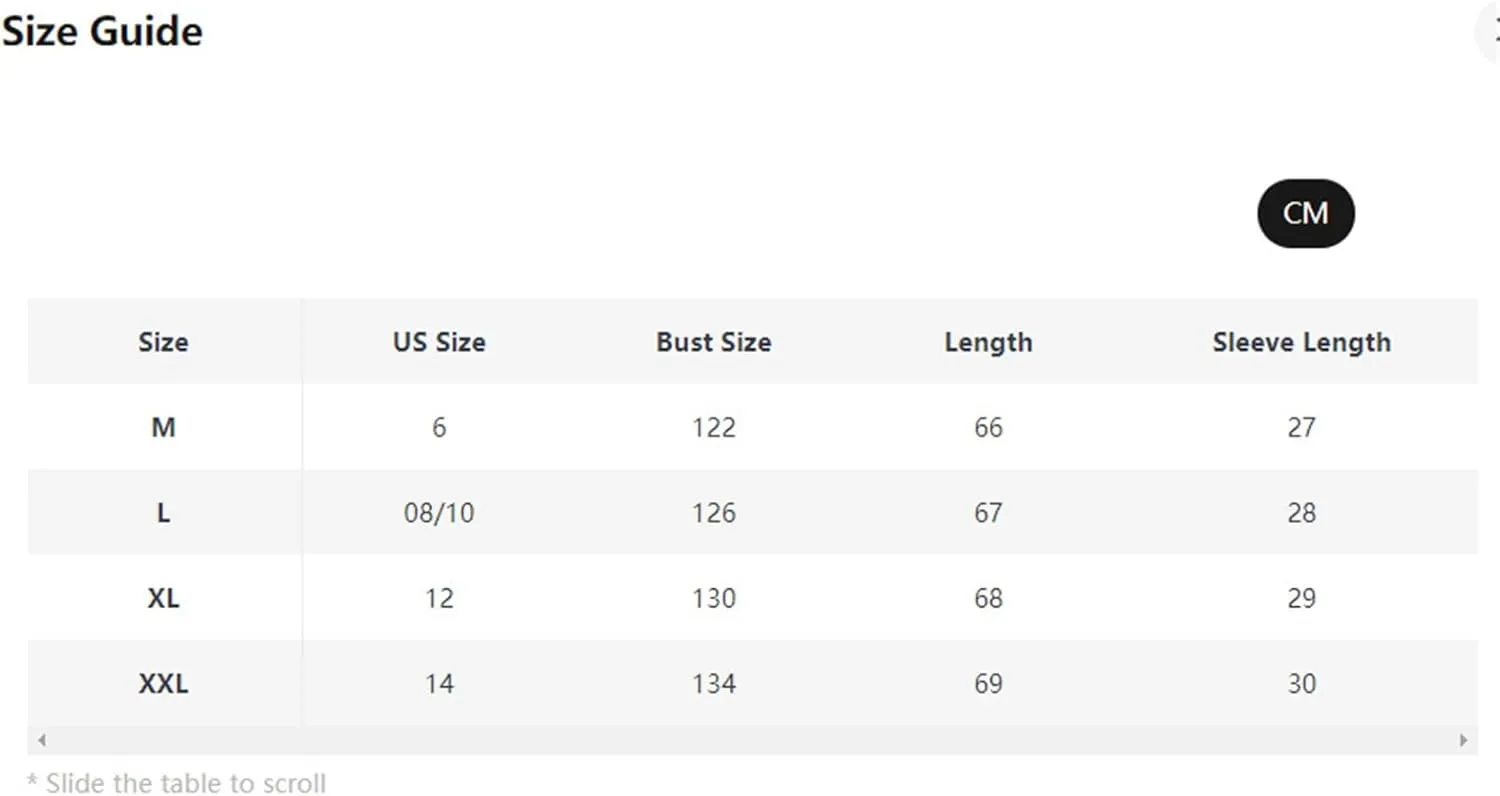Screen dimensions: 1500x796
Task: Click the Sleeve Length column header
Action: [x=1301, y=342]
